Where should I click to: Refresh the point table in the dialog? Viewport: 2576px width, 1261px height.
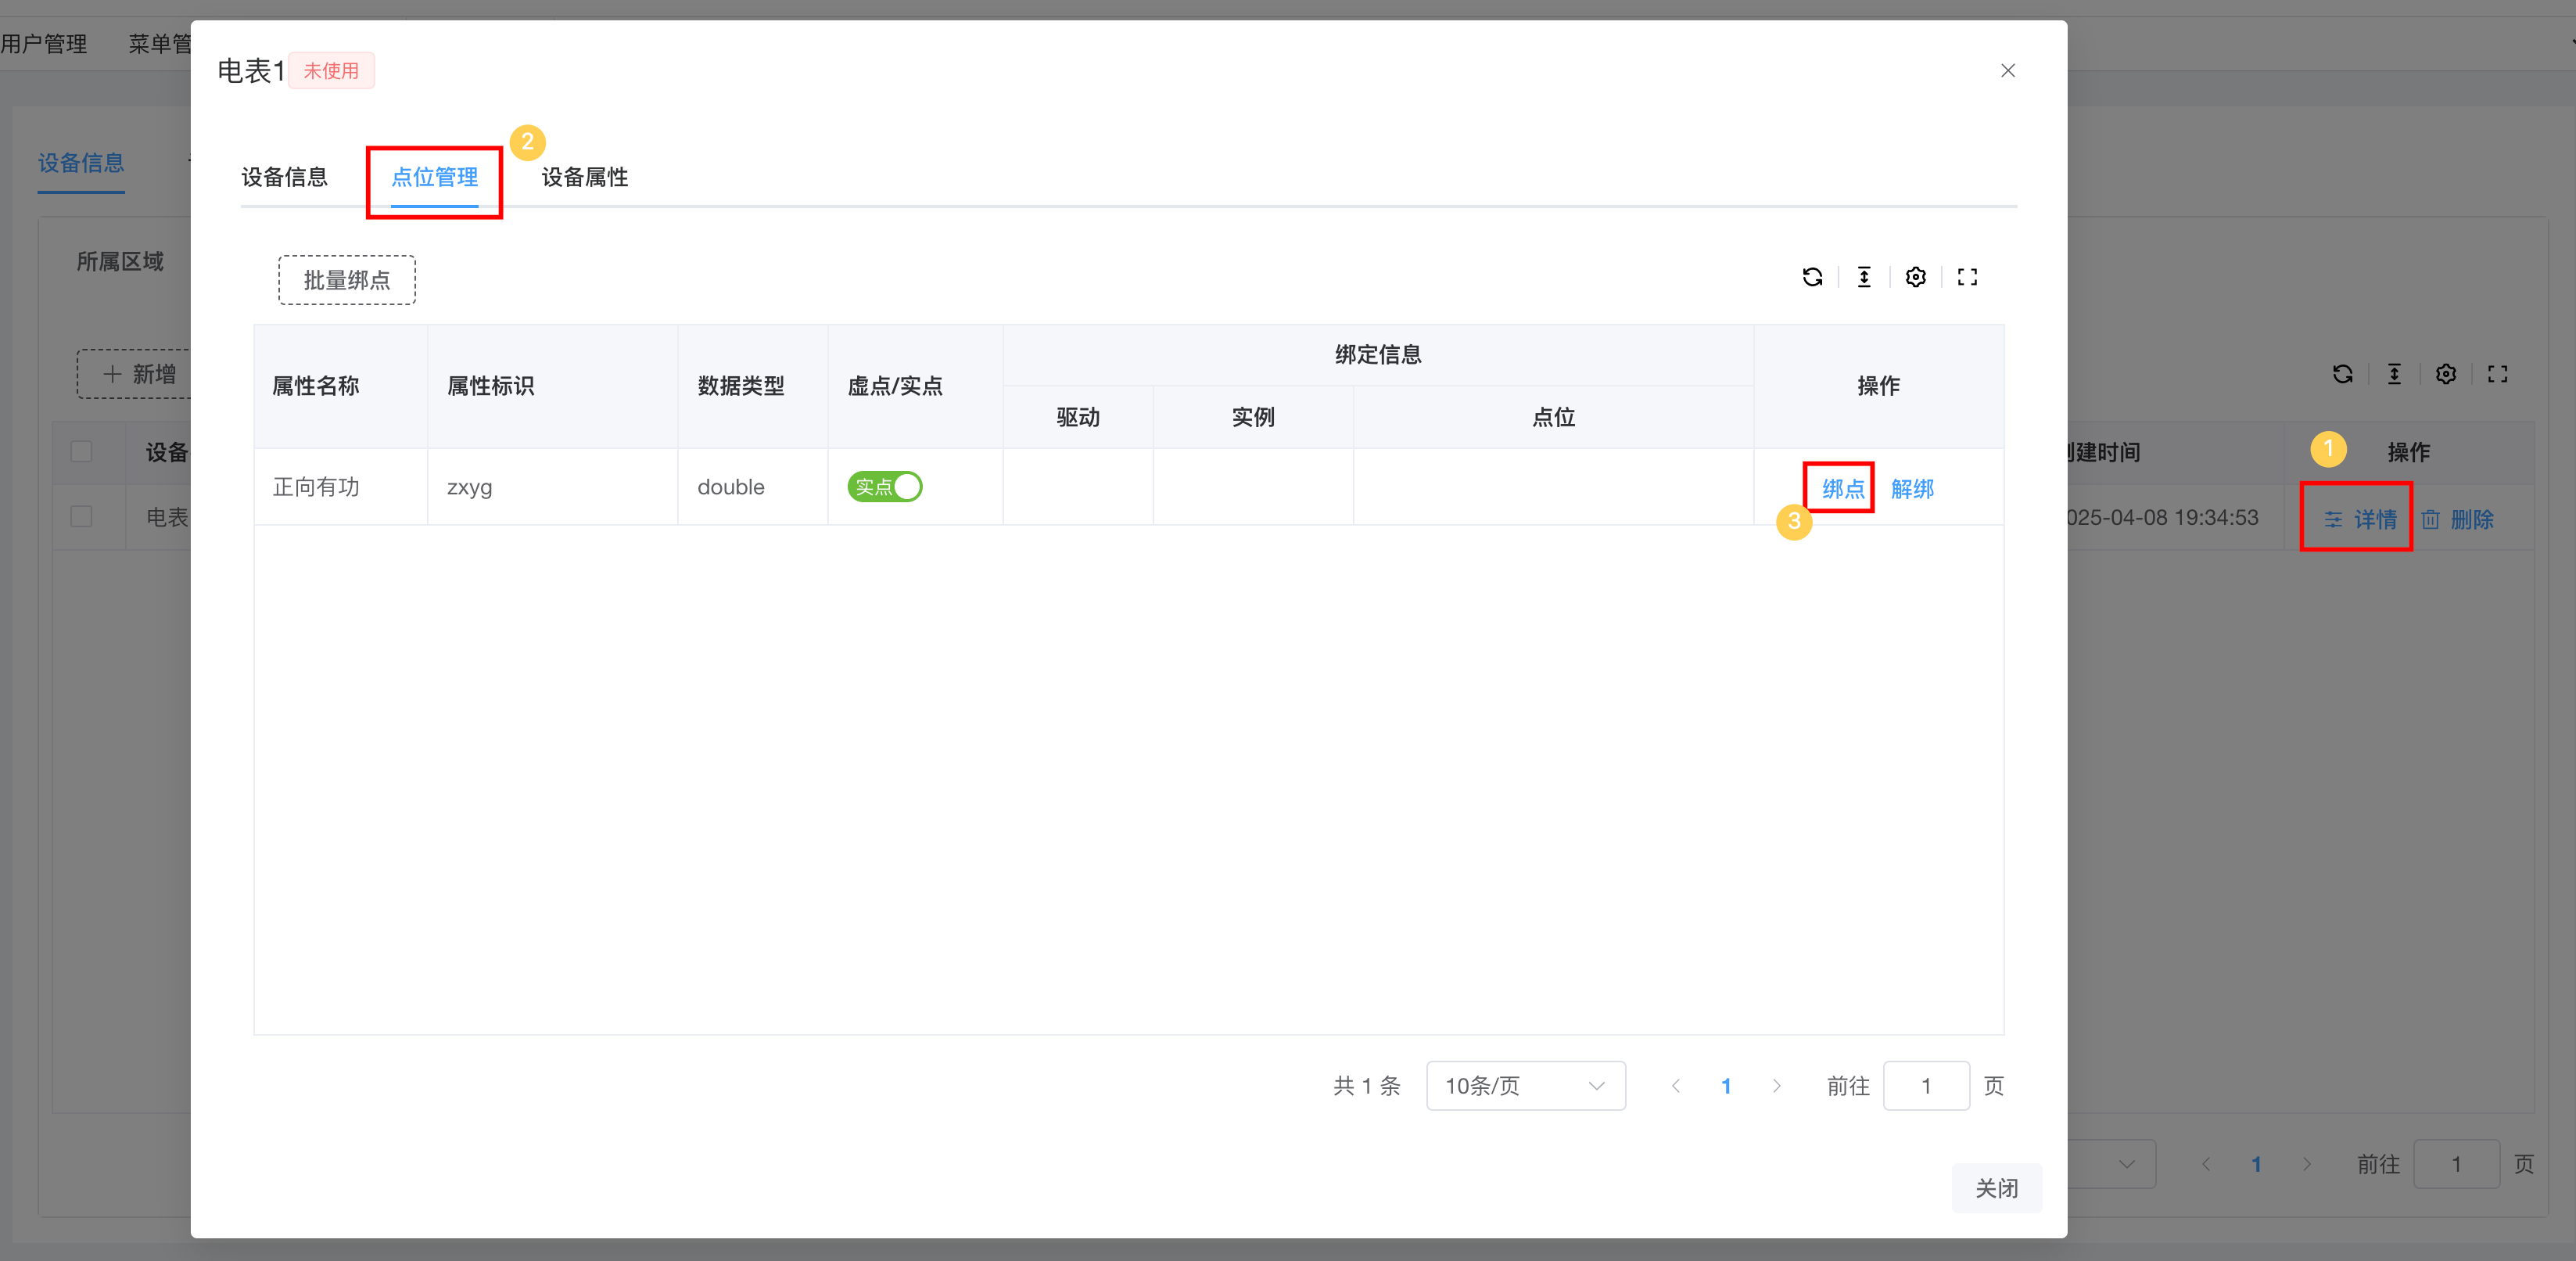tap(1812, 277)
